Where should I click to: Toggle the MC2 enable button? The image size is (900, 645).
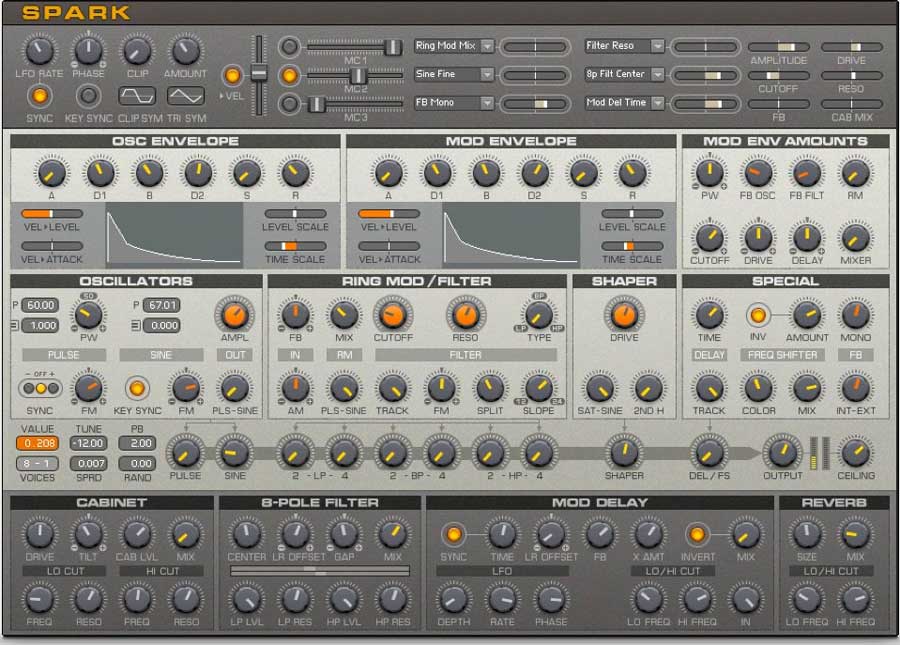point(289,75)
